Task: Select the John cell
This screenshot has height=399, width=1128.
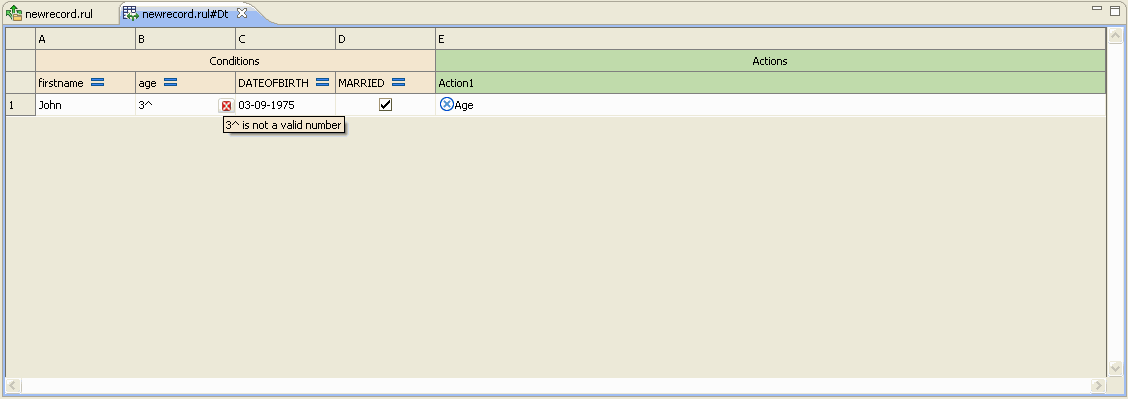Action: (86, 105)
